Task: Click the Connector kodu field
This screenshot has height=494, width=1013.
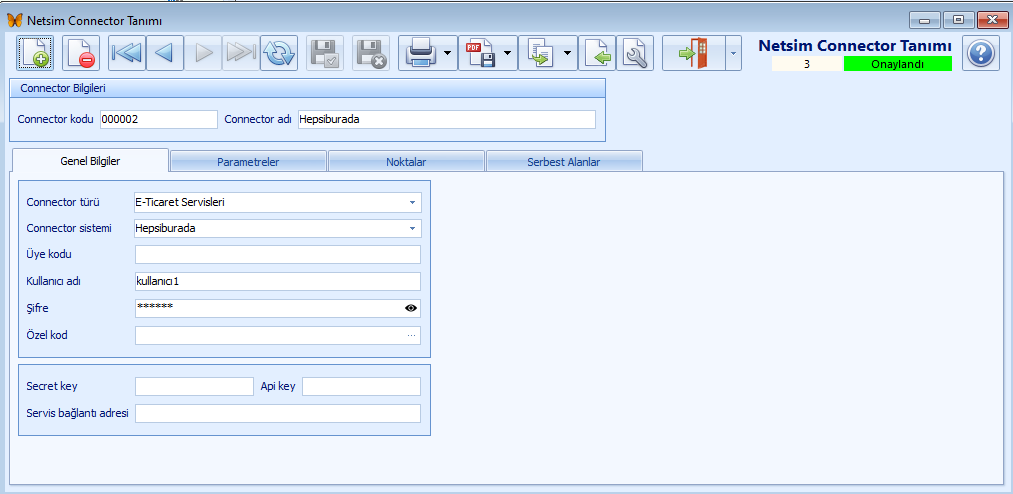Action: [159, 119]
